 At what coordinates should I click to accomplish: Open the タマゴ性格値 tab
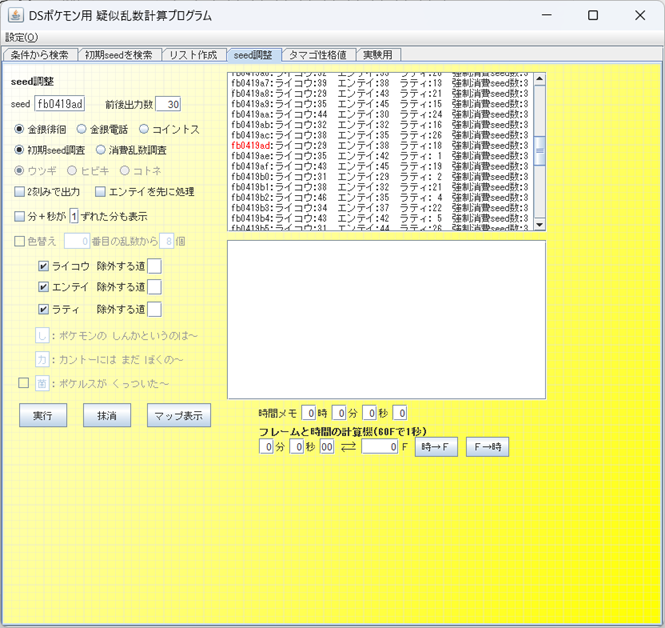(x=318, y=55)
